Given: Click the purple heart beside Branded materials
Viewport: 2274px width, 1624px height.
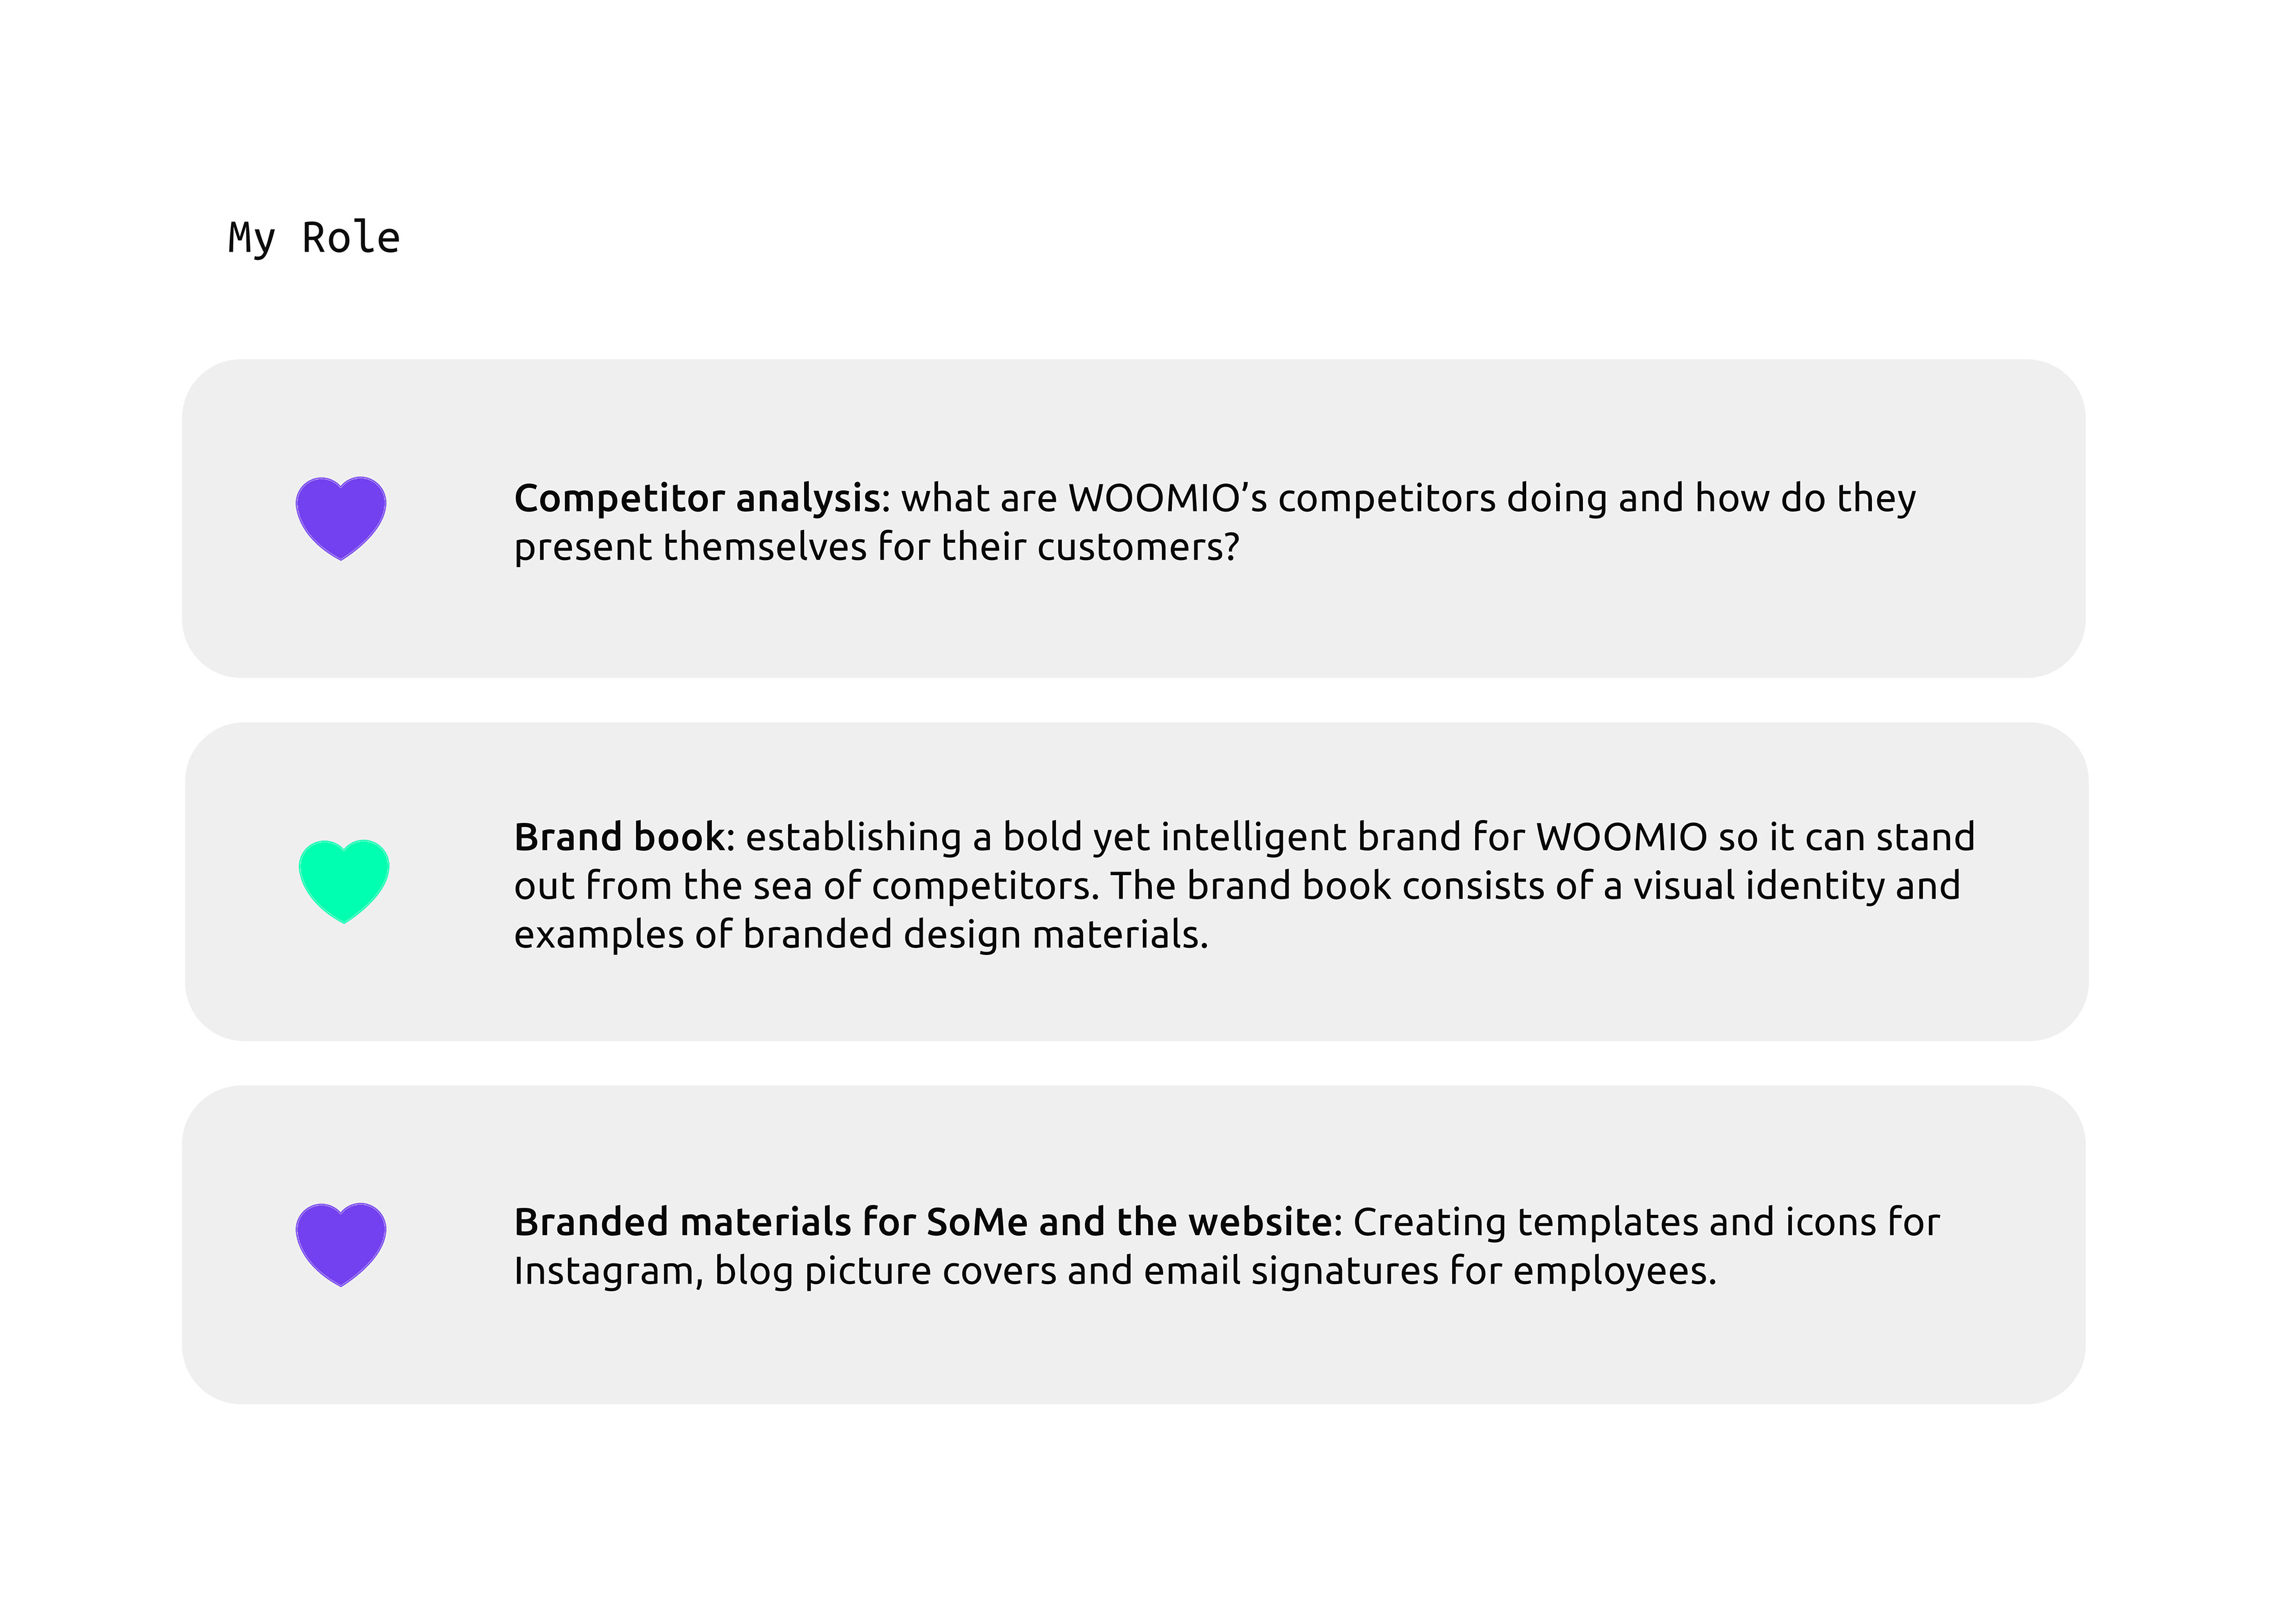Looking at the screenshot, I should [x=340, y=1243].
